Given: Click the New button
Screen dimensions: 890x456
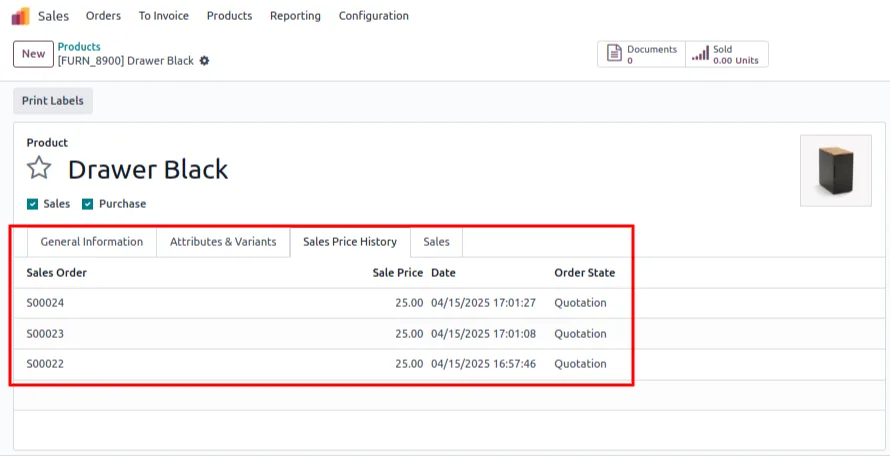Looking at the screenshot, I should [x=33, y=54].
